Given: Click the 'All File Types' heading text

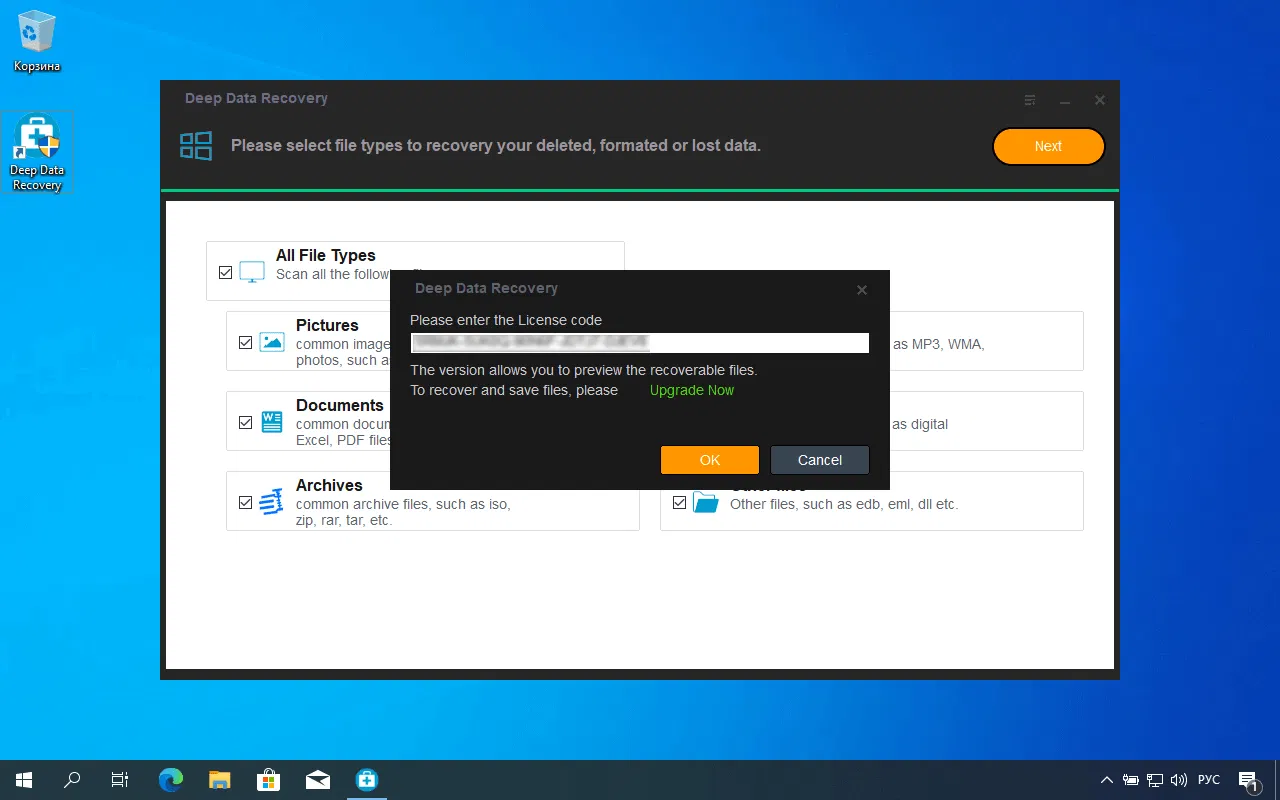Looking at the screenshot, I should [x=326, y=255].
